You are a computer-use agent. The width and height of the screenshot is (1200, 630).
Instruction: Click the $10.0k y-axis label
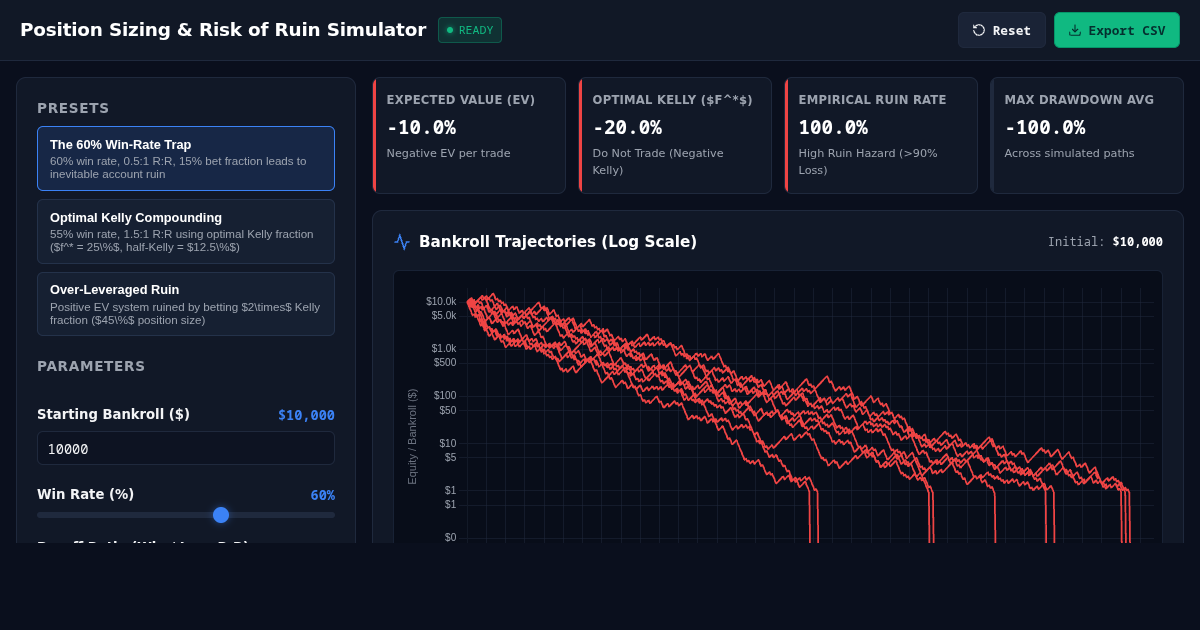point(441,302)
